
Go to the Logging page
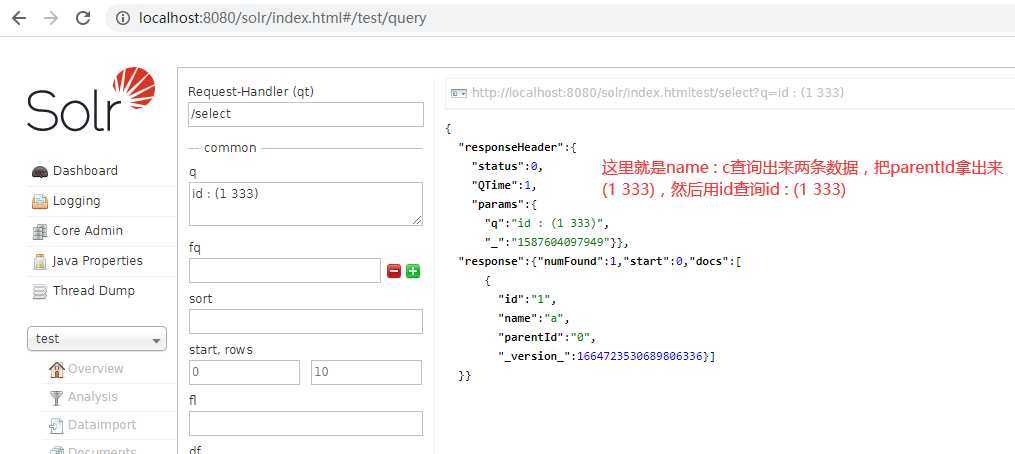76,201
